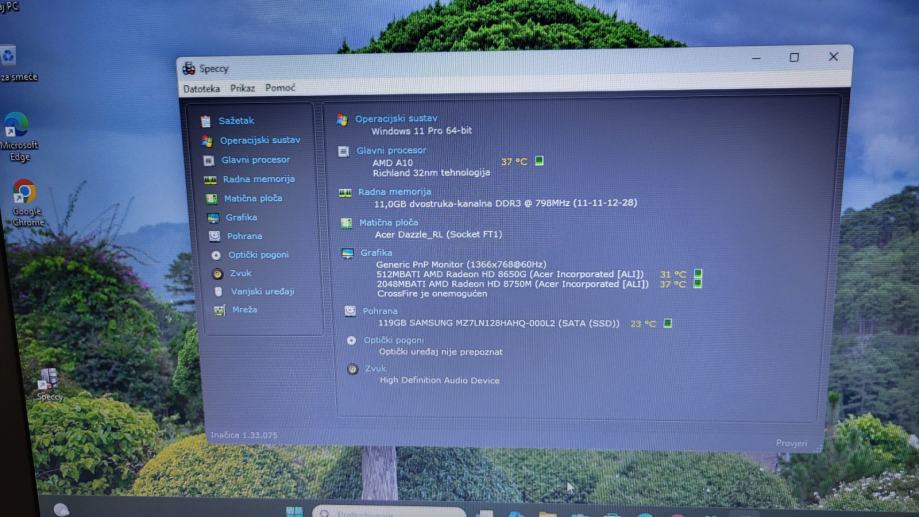Click the RAM icon in summary pane
Image resolution: width=919 pixels, height=517 pixels.
[345, 193]
